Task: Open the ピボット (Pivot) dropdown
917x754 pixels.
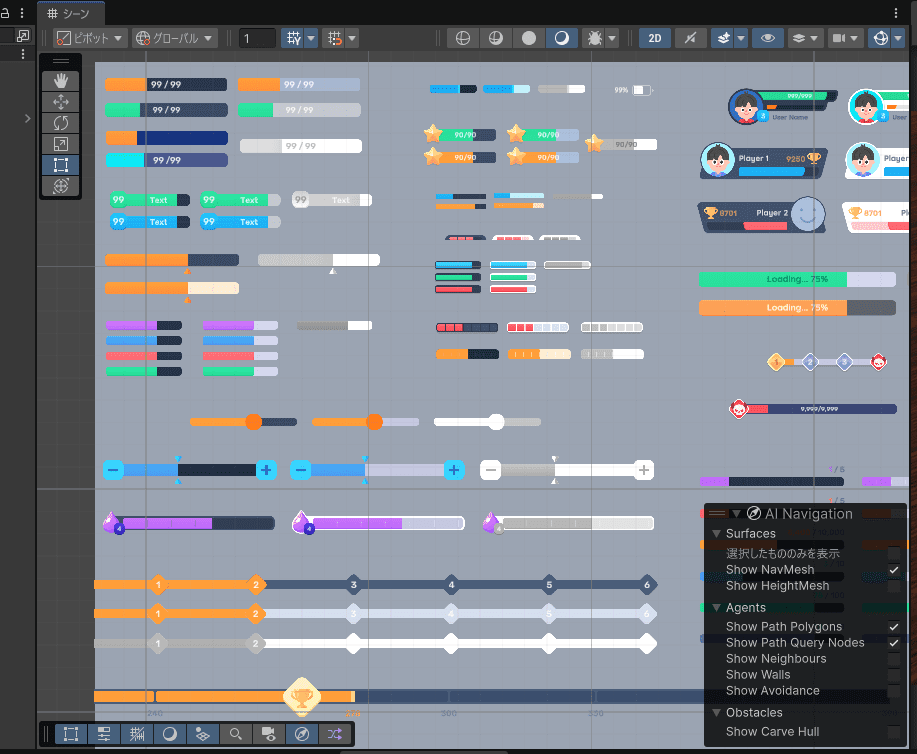Action: (x=90, y=38)
